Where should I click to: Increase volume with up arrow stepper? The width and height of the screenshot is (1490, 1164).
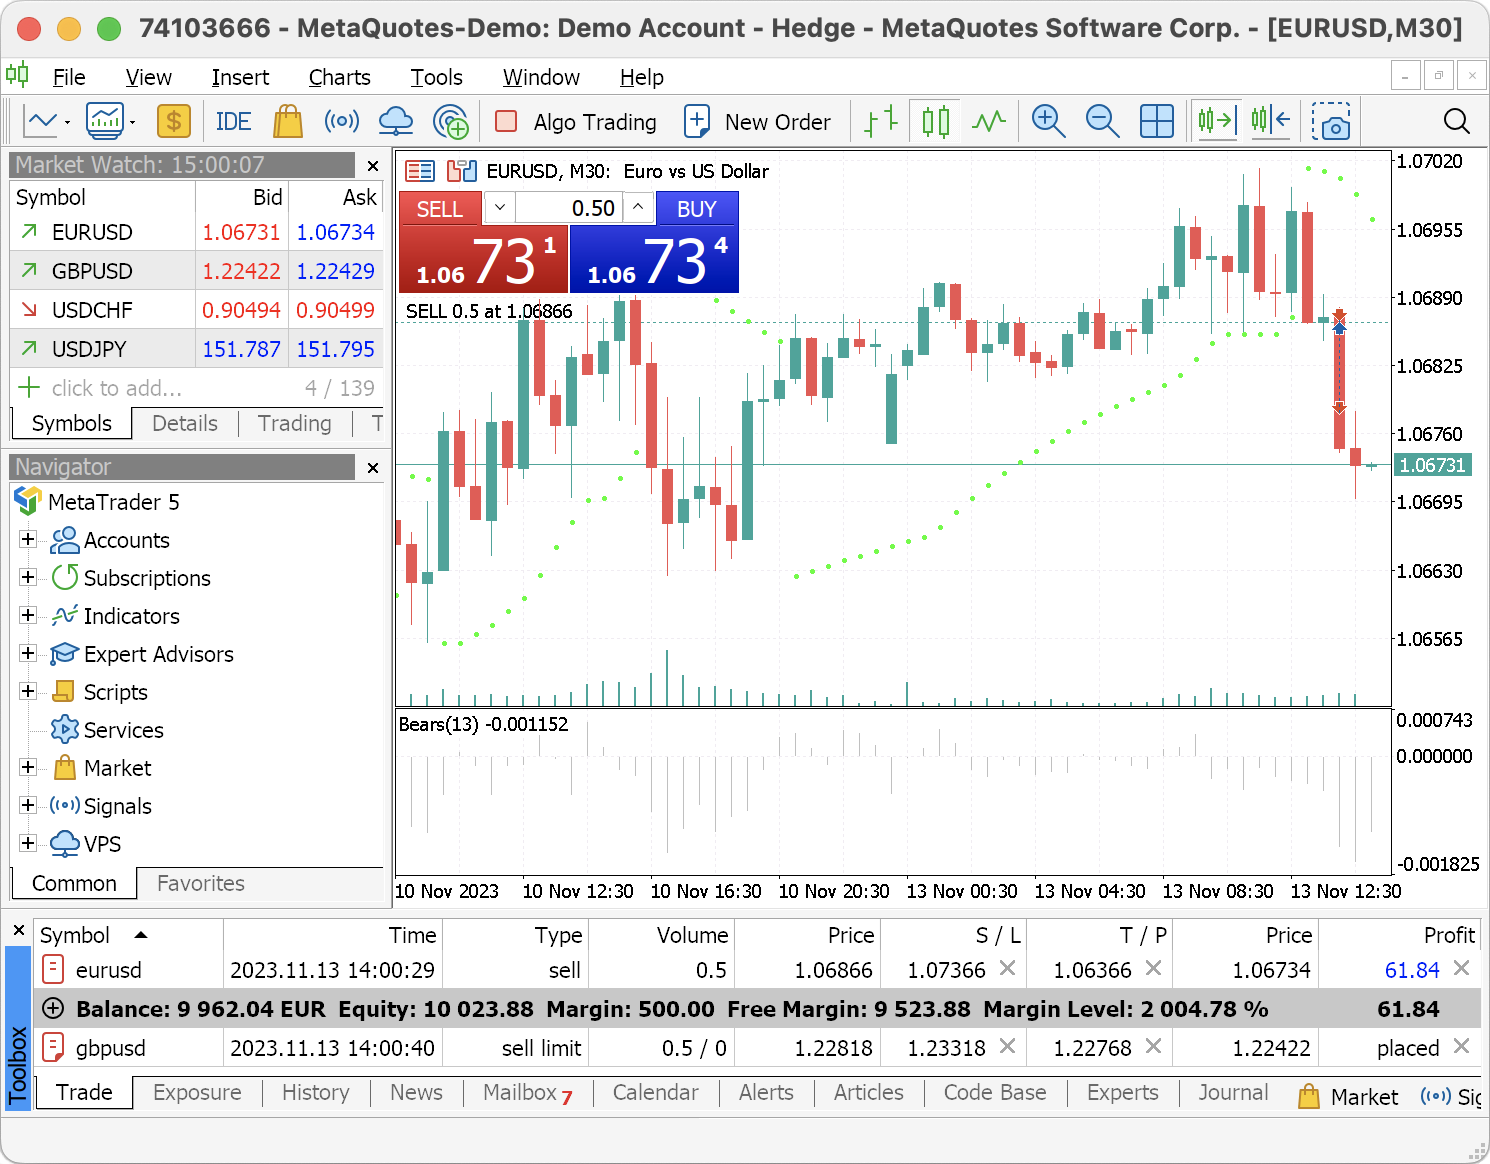[x=638, y=208]
